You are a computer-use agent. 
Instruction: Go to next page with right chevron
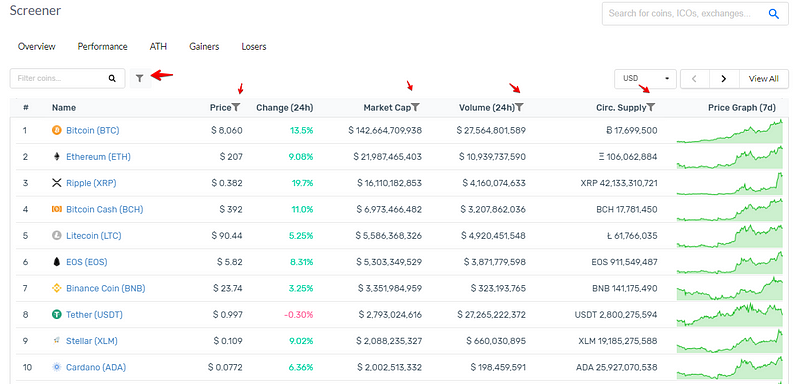click(724, 79)
